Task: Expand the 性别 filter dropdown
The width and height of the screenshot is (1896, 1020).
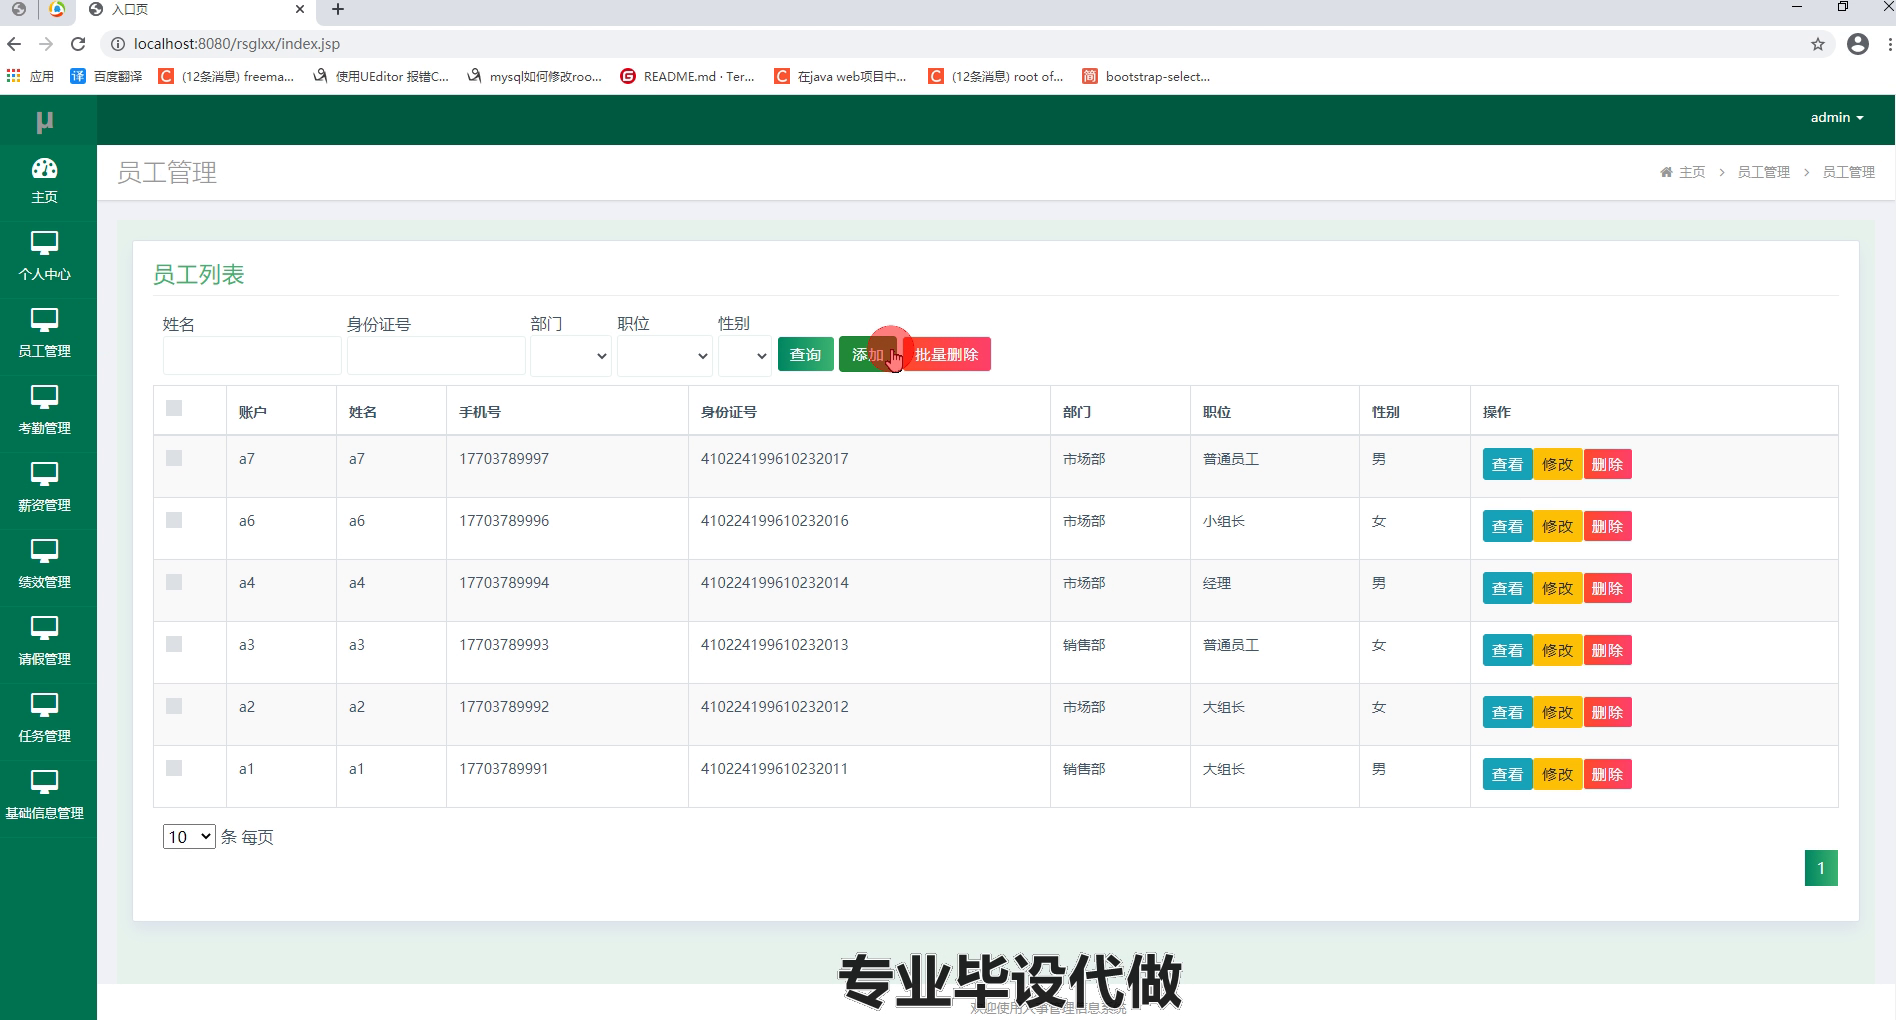Action: [744, 356]
